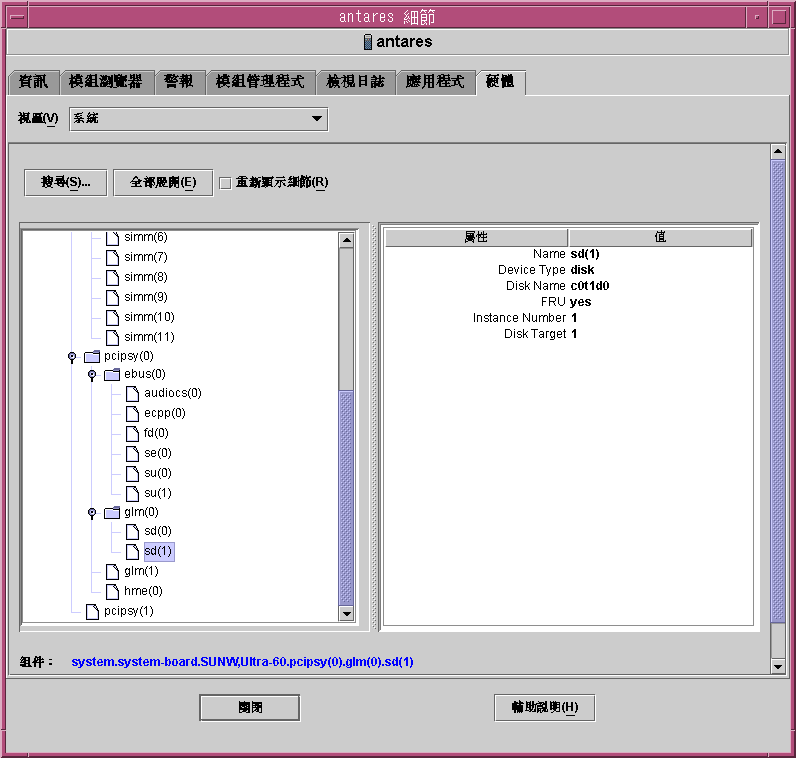Viewport: 796px width, 758px height.
Task: Click the pcipsy(1) document icon
Action: point(92,612)
